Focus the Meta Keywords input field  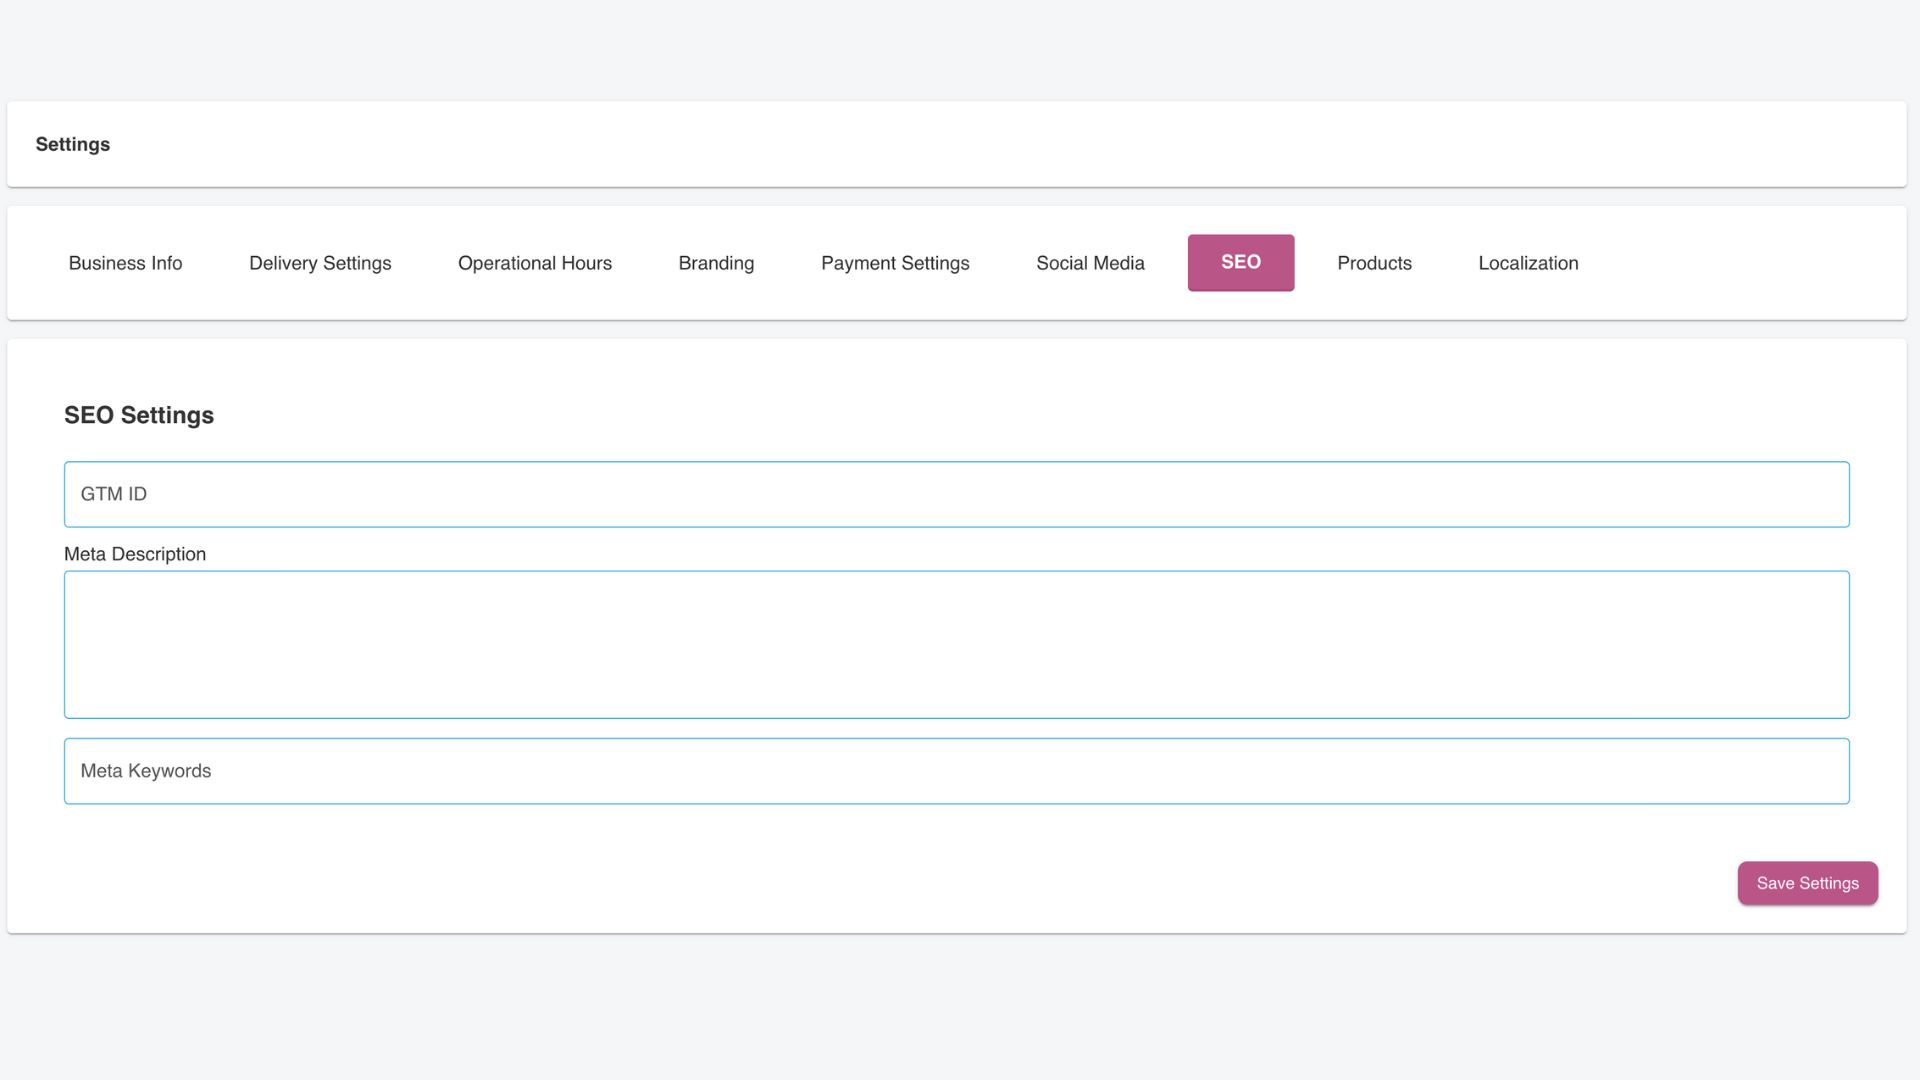[956, 771]
